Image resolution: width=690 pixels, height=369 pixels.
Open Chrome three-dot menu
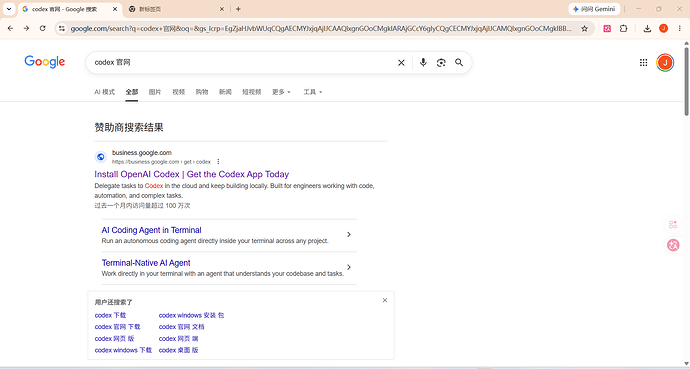point(679,28)
